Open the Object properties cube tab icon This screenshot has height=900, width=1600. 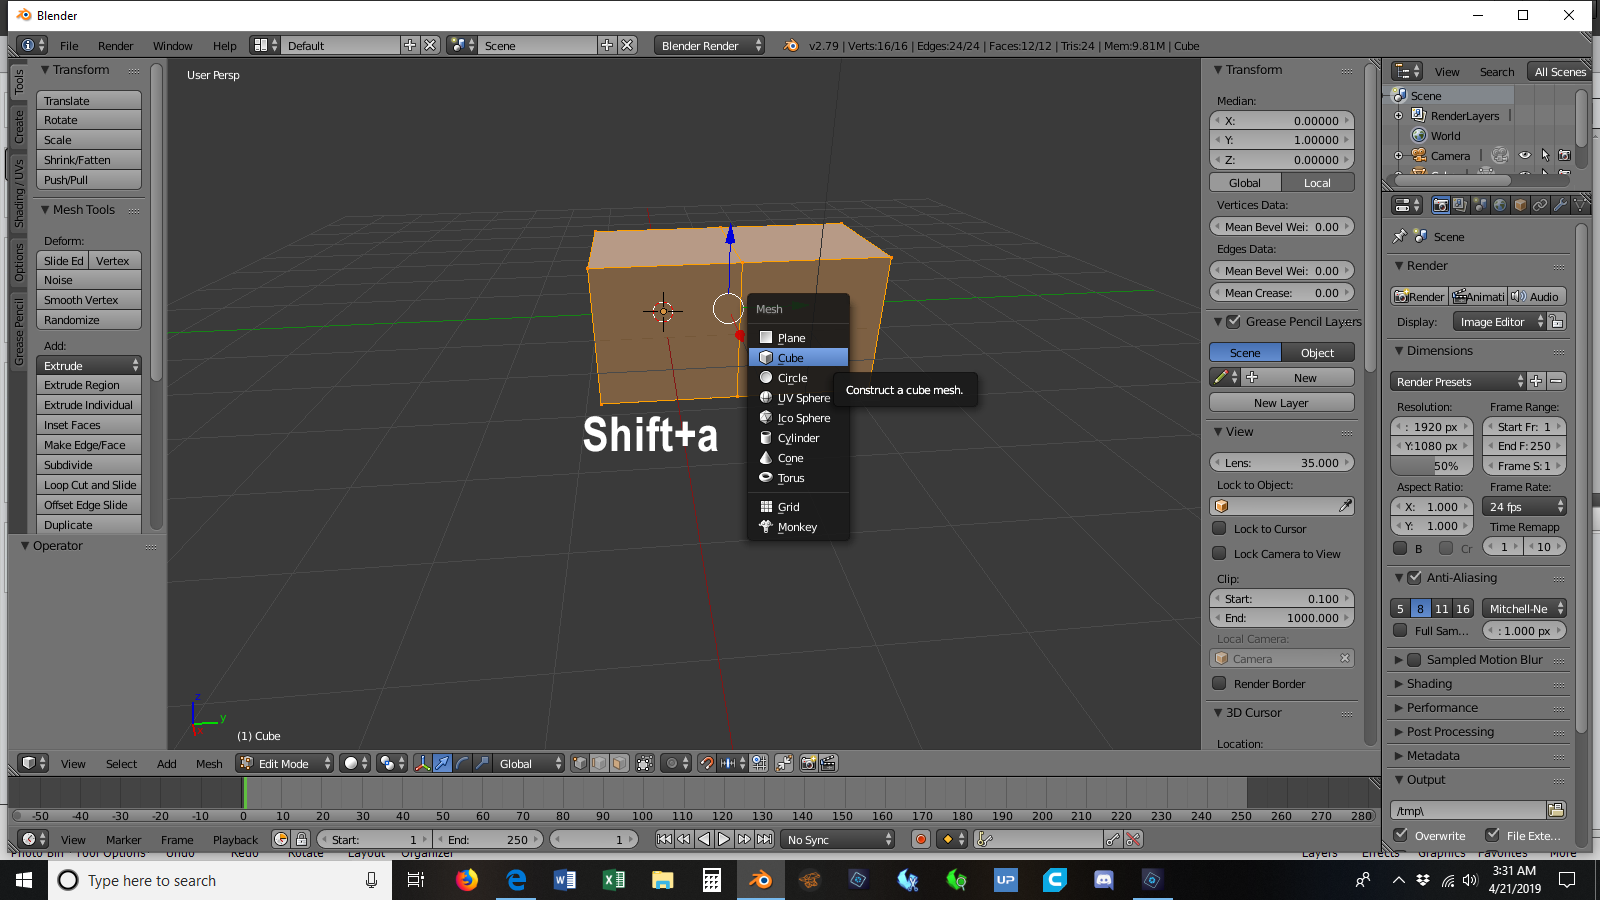point(1520,205)
